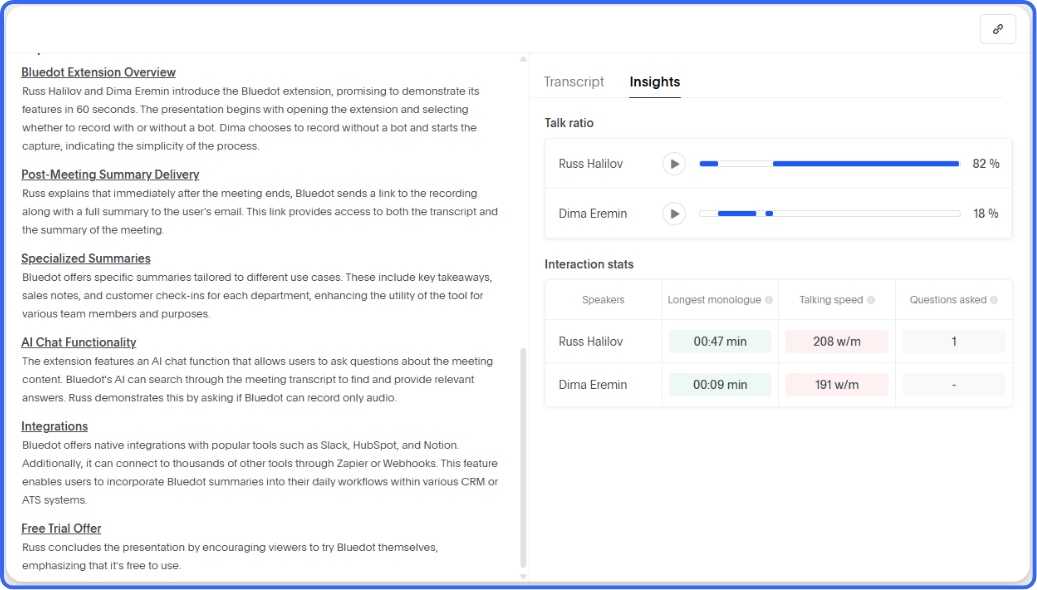Open info icon beside Questions asked
Image resolution: width=1037 pixels, height=590 pixels.
994,300
